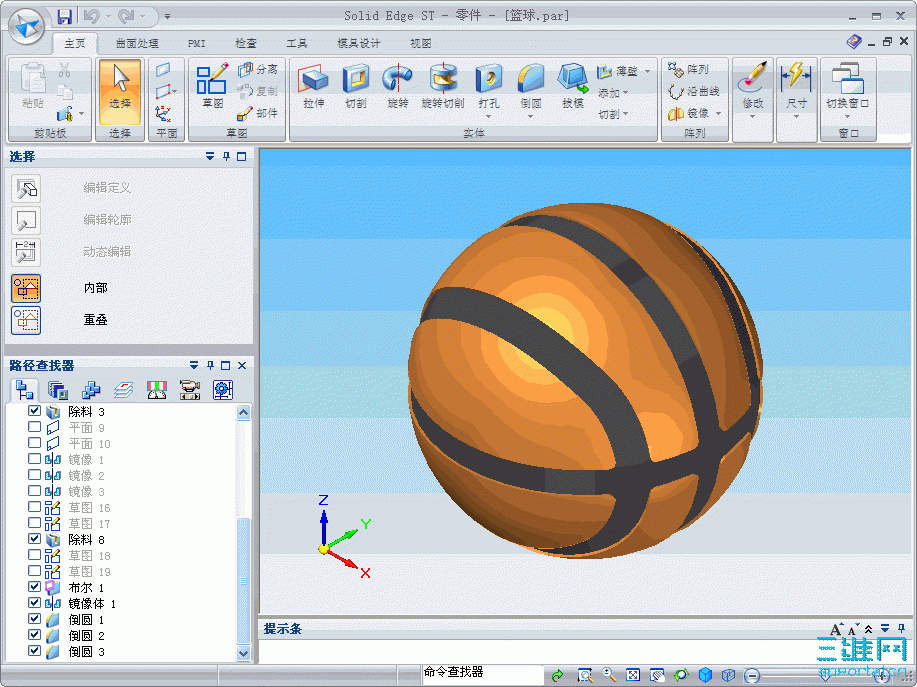Switch to the 曲面处理 ribbon tab
Screen dimensions: 917x687
[x=137, y=43]
